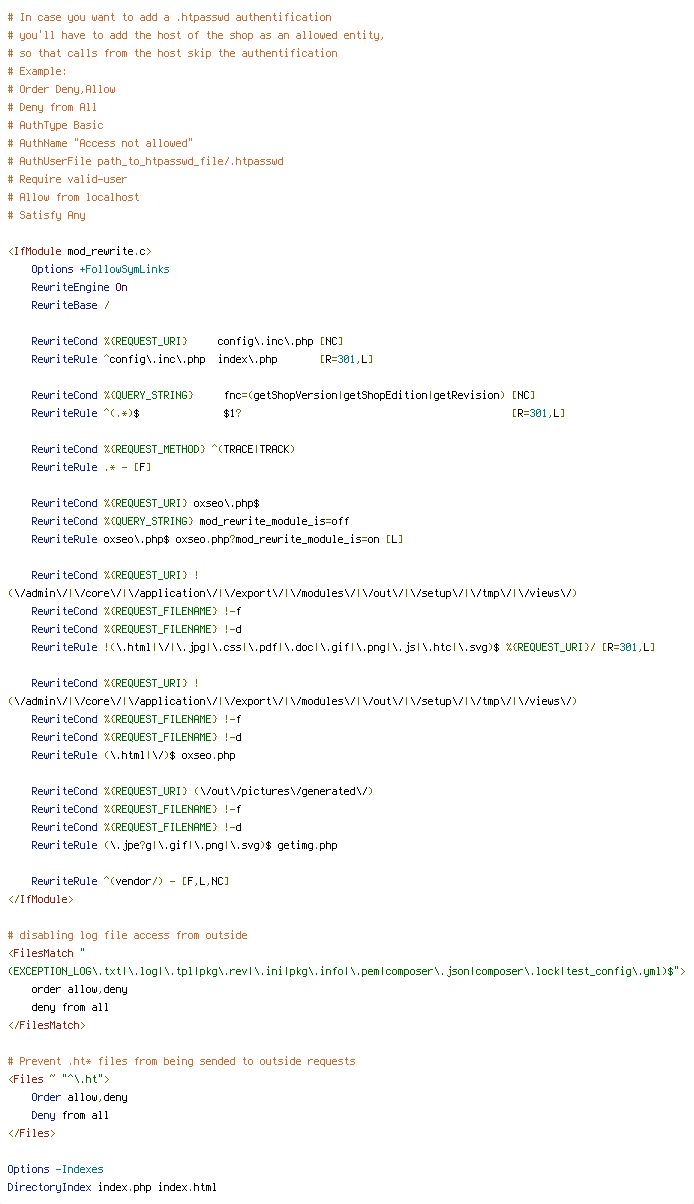Image resolution: width=694 pixels, height=1204 pixels.
Task: Select the 'DirectoryIndex index.php index.html' line
Action: 112,1187
